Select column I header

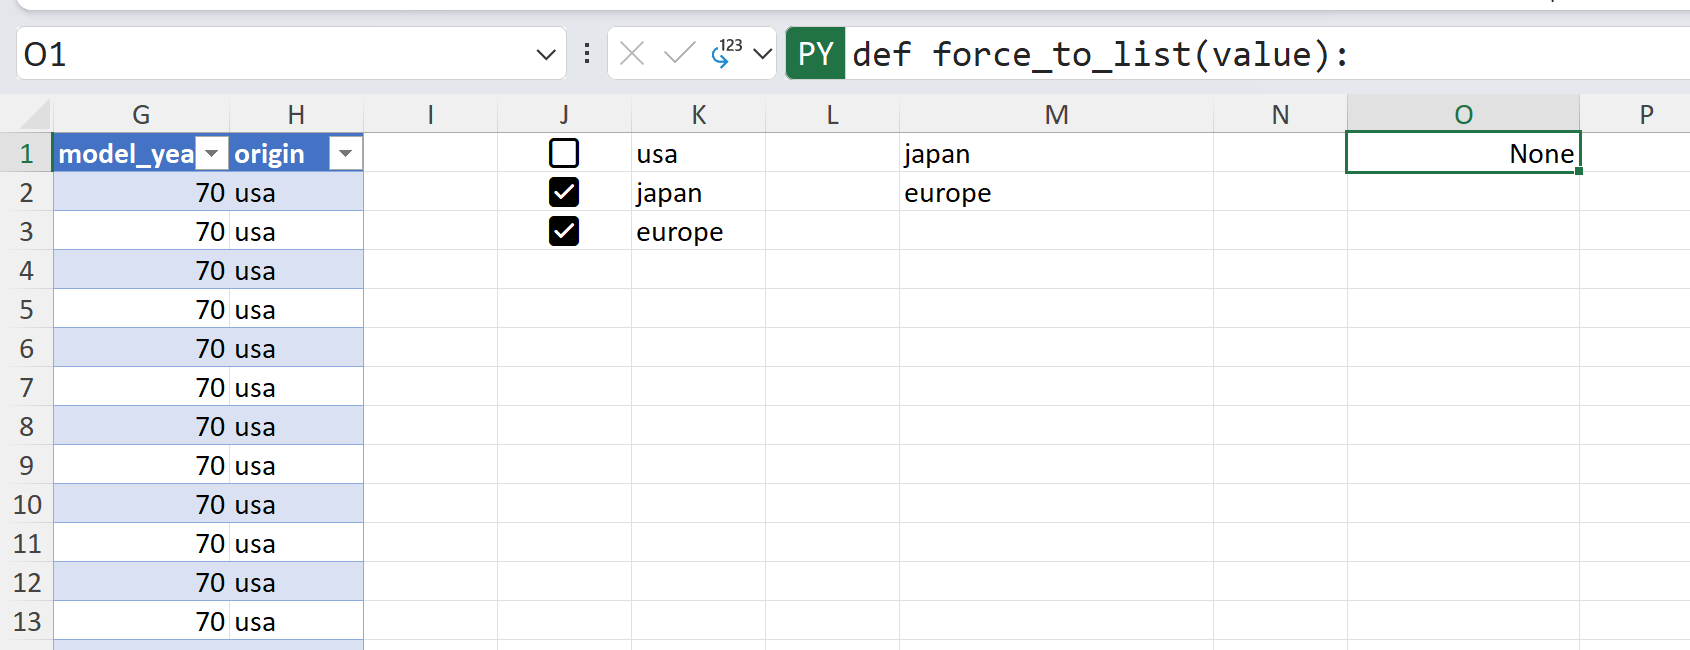coord(430,115)
